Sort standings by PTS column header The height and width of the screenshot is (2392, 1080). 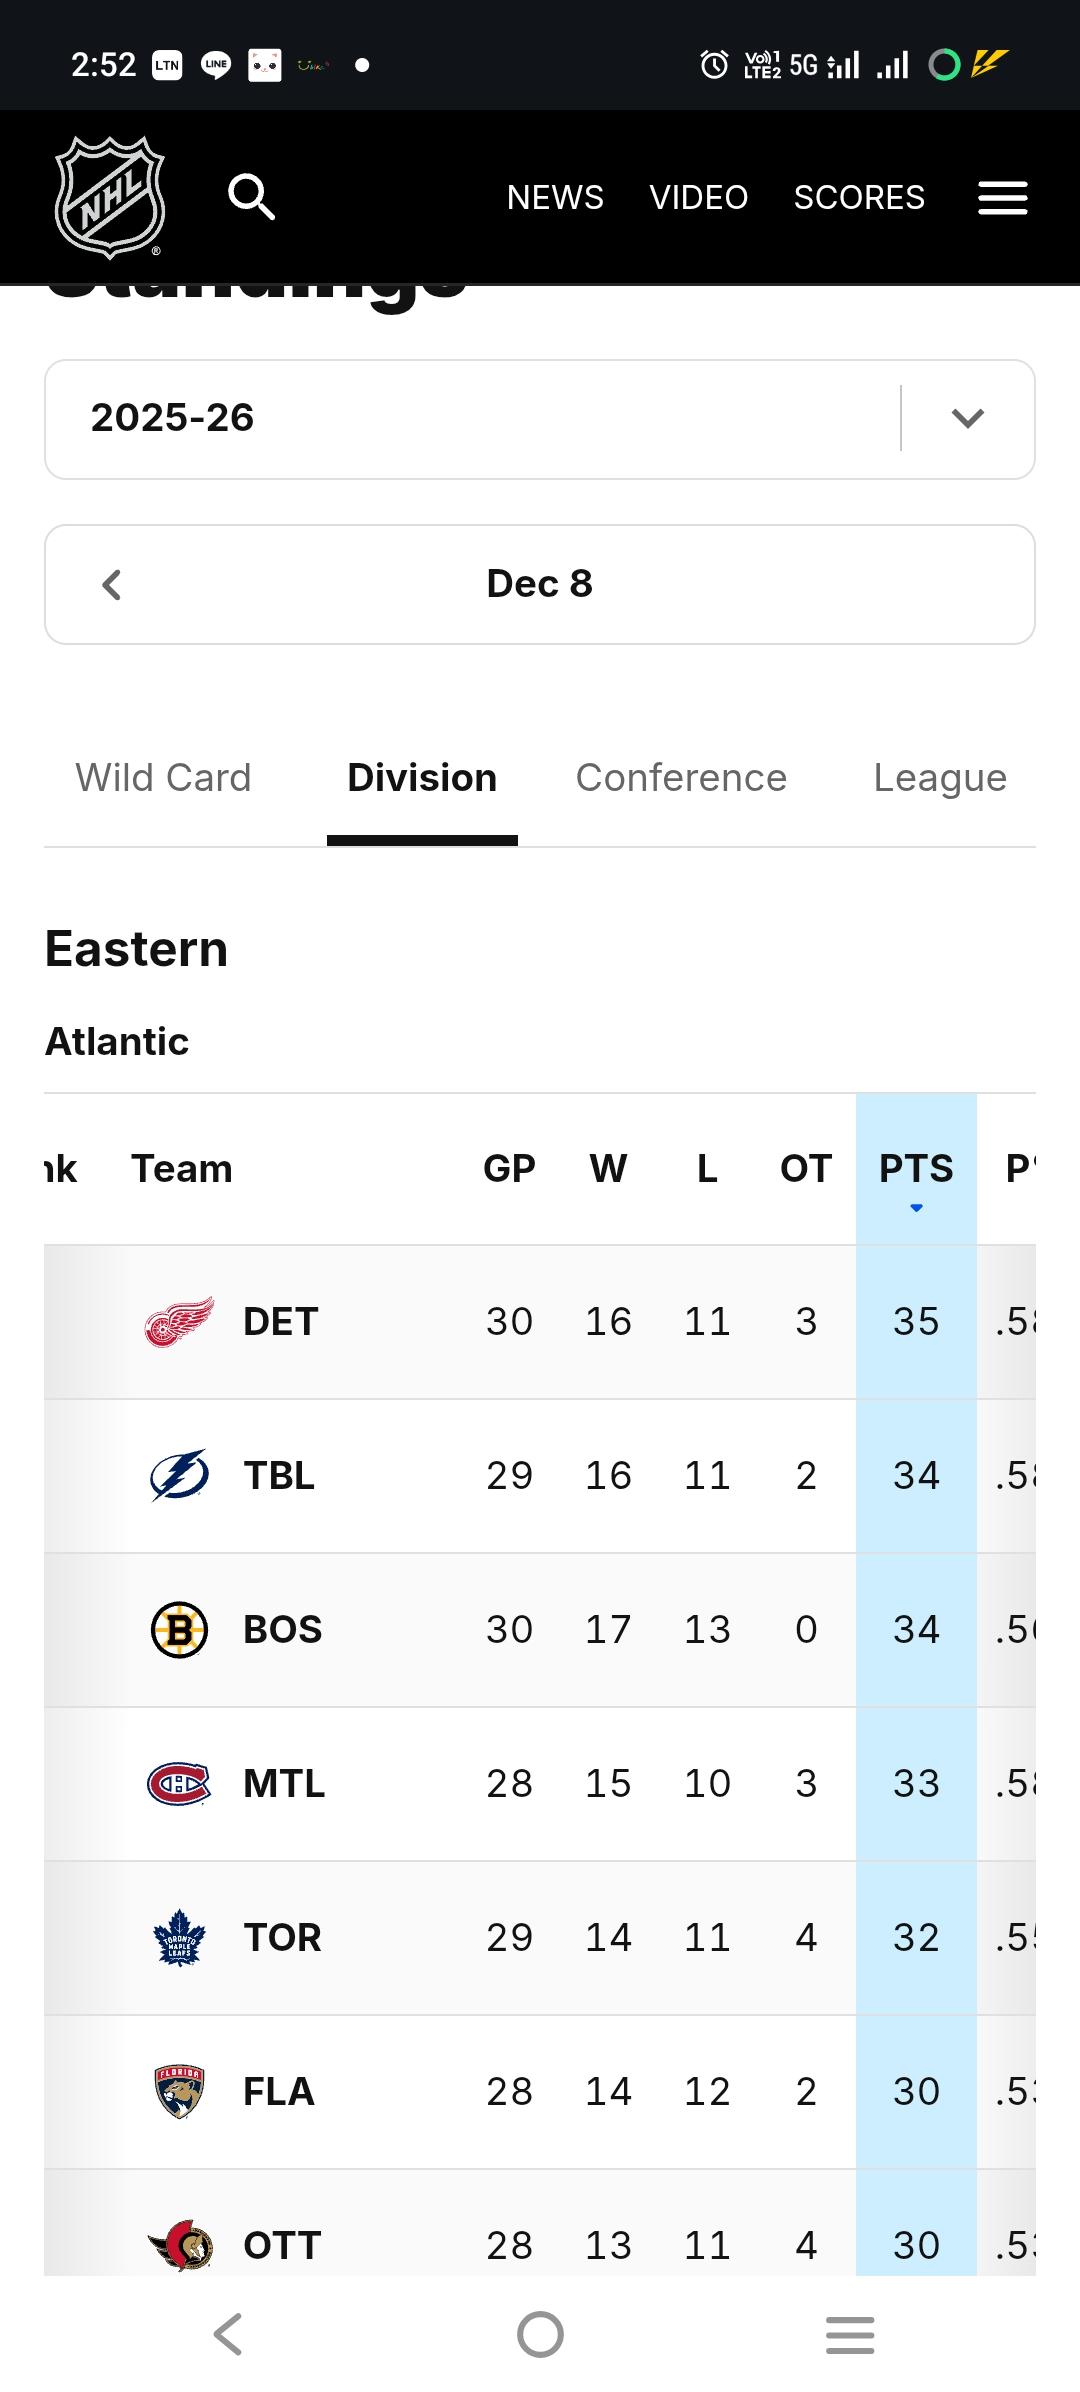click(x=916, y=1169)
